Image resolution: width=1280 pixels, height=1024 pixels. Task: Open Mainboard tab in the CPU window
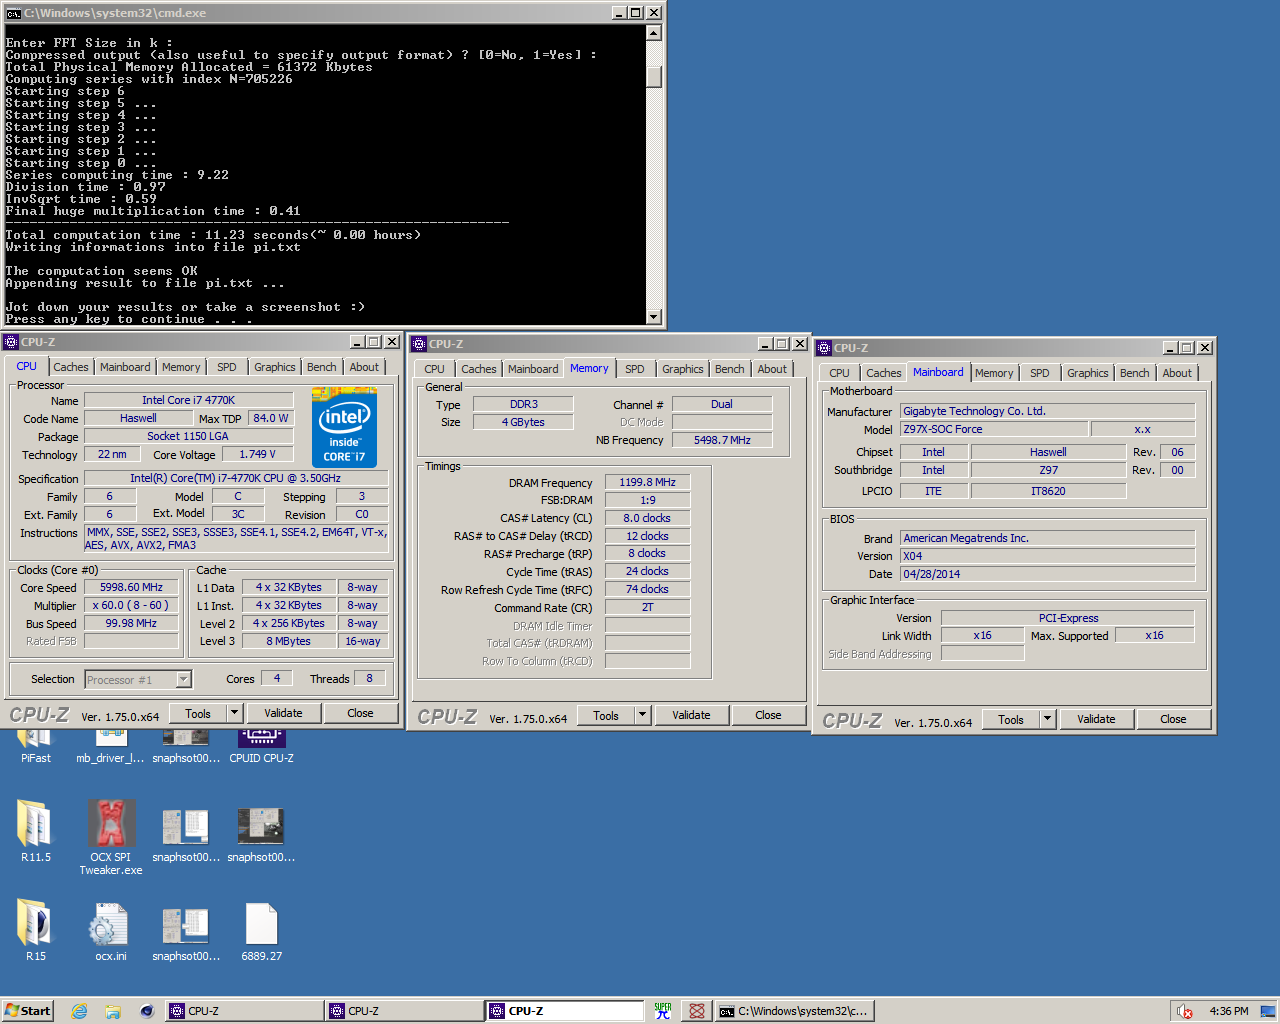[125, 367]
